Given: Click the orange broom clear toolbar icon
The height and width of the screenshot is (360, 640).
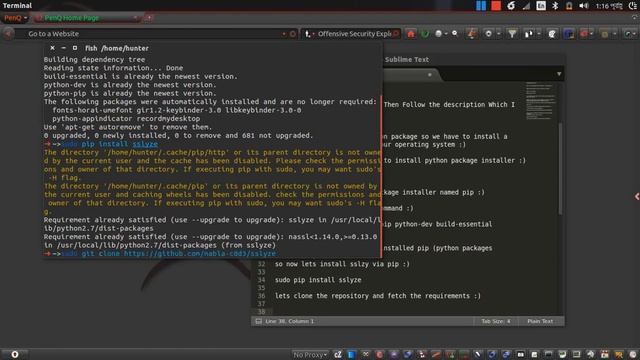Looking at the screenshot, I should pyautogui.click(x=471, y=34).
